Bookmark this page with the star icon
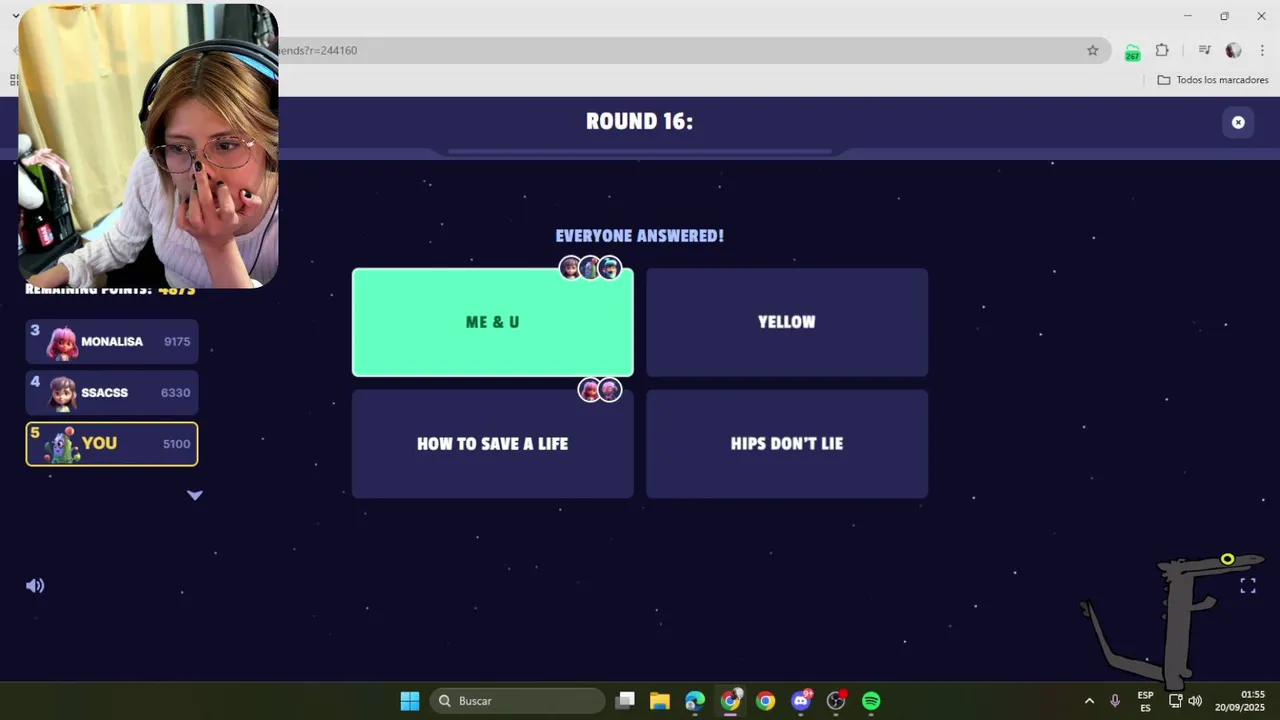The width and height of the screenshot is (1280, 720). 1093,50
